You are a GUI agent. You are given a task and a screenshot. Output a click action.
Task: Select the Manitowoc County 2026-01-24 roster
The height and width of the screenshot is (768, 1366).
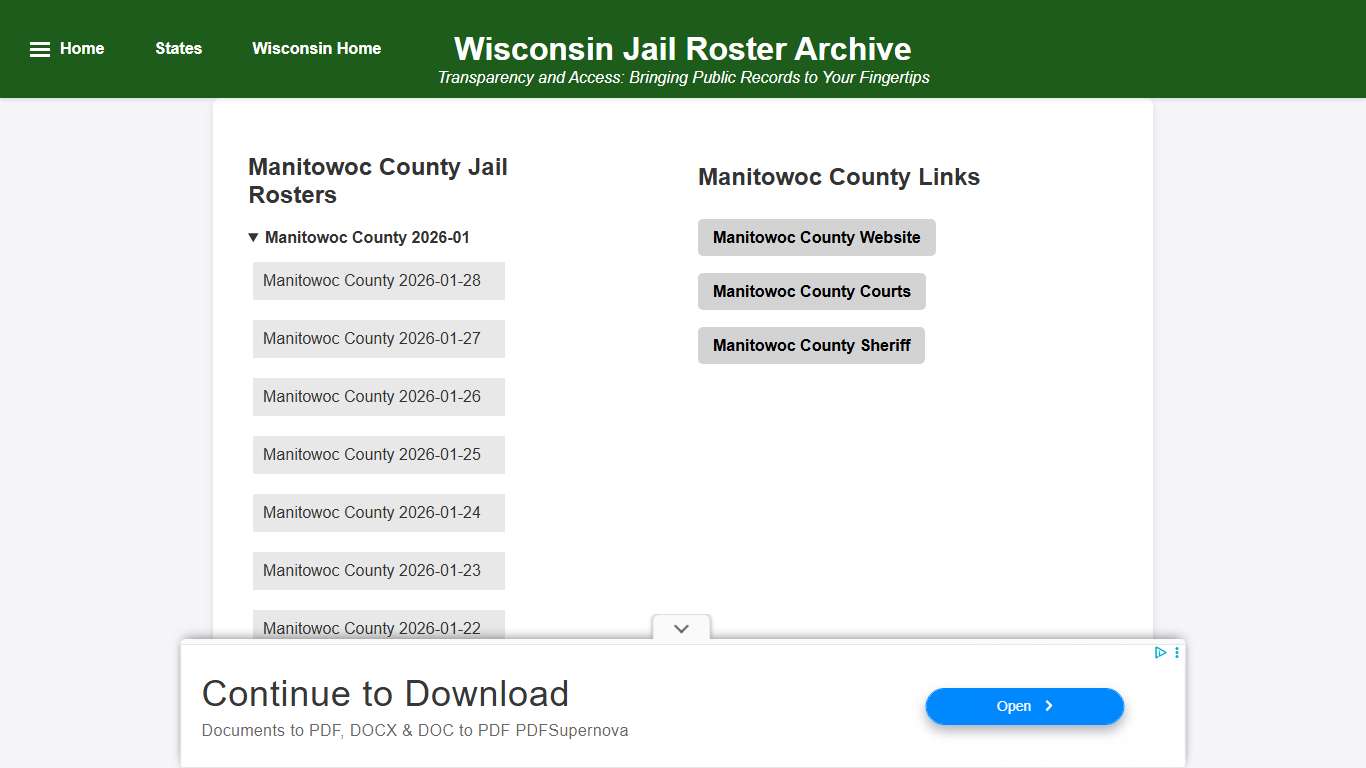point(378,513)
